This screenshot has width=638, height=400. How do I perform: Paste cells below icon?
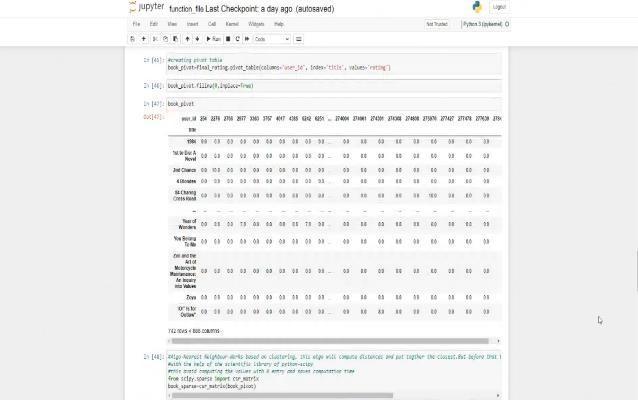pos(175,39)
